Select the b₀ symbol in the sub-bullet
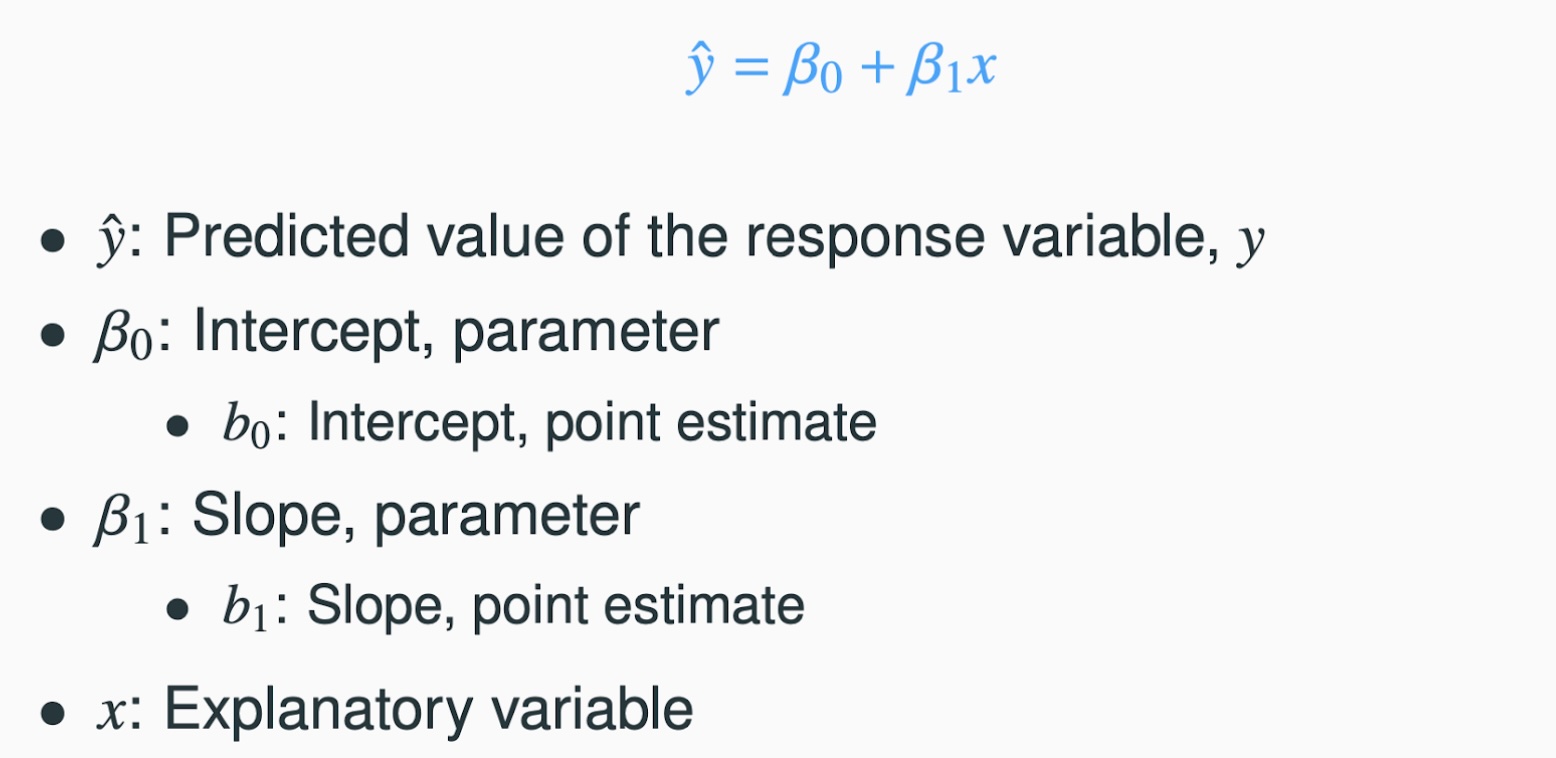Screen dimensions: 1556x758 tap(245, 424)
